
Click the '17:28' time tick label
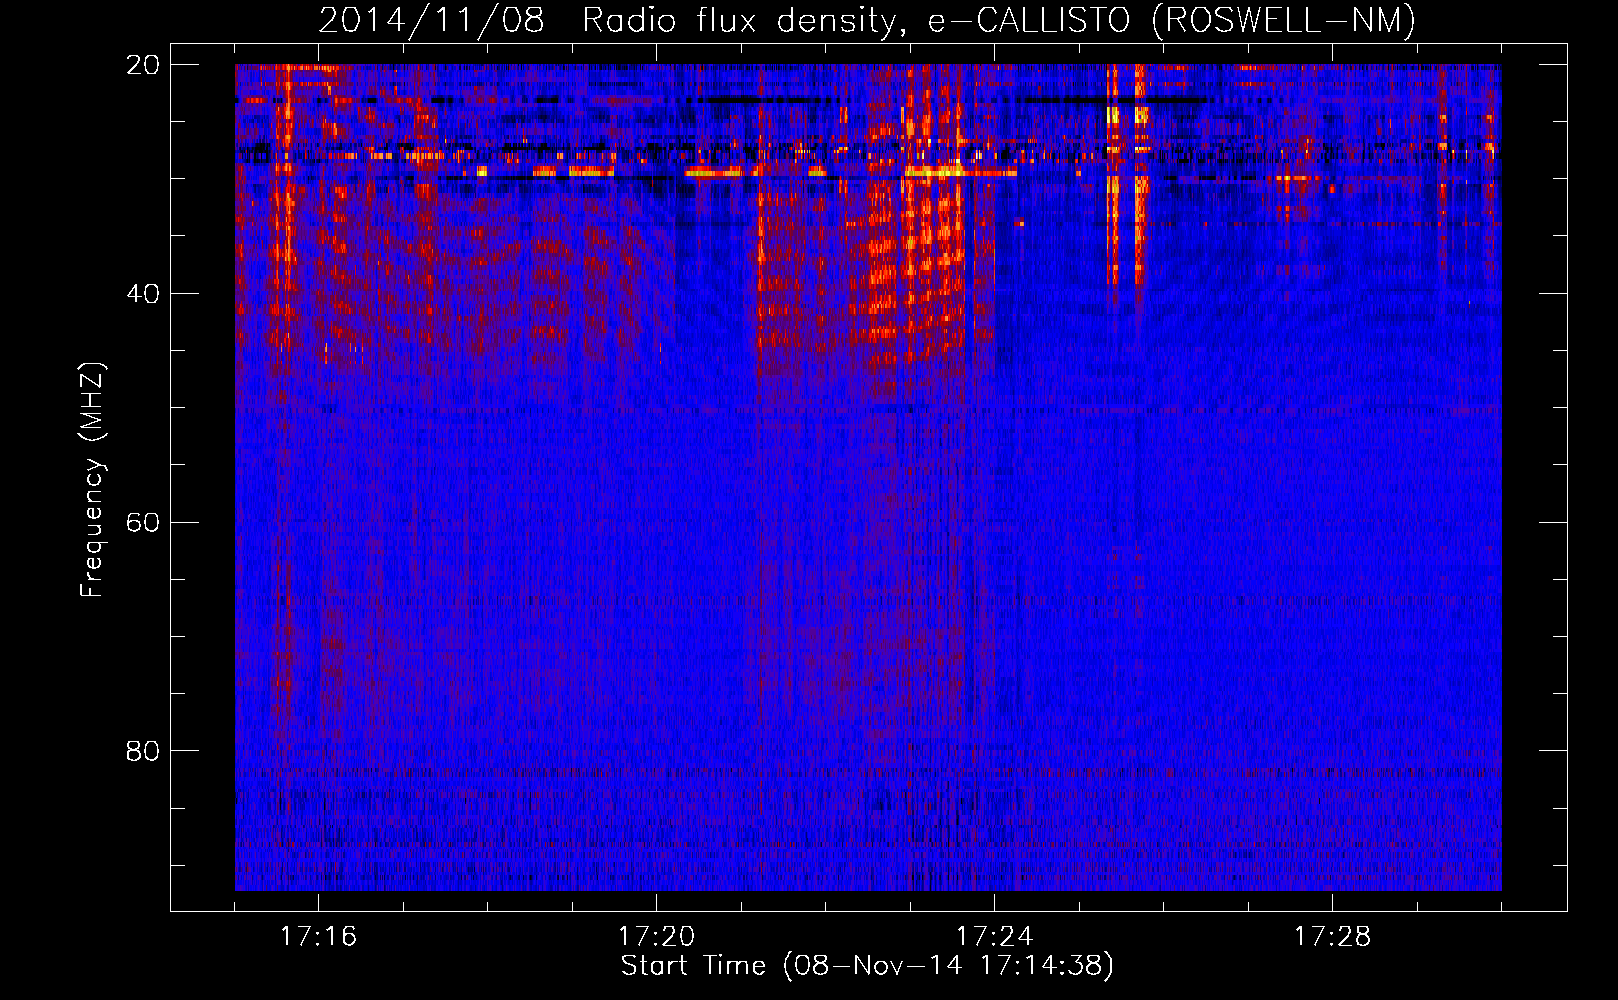[1332, 936]
